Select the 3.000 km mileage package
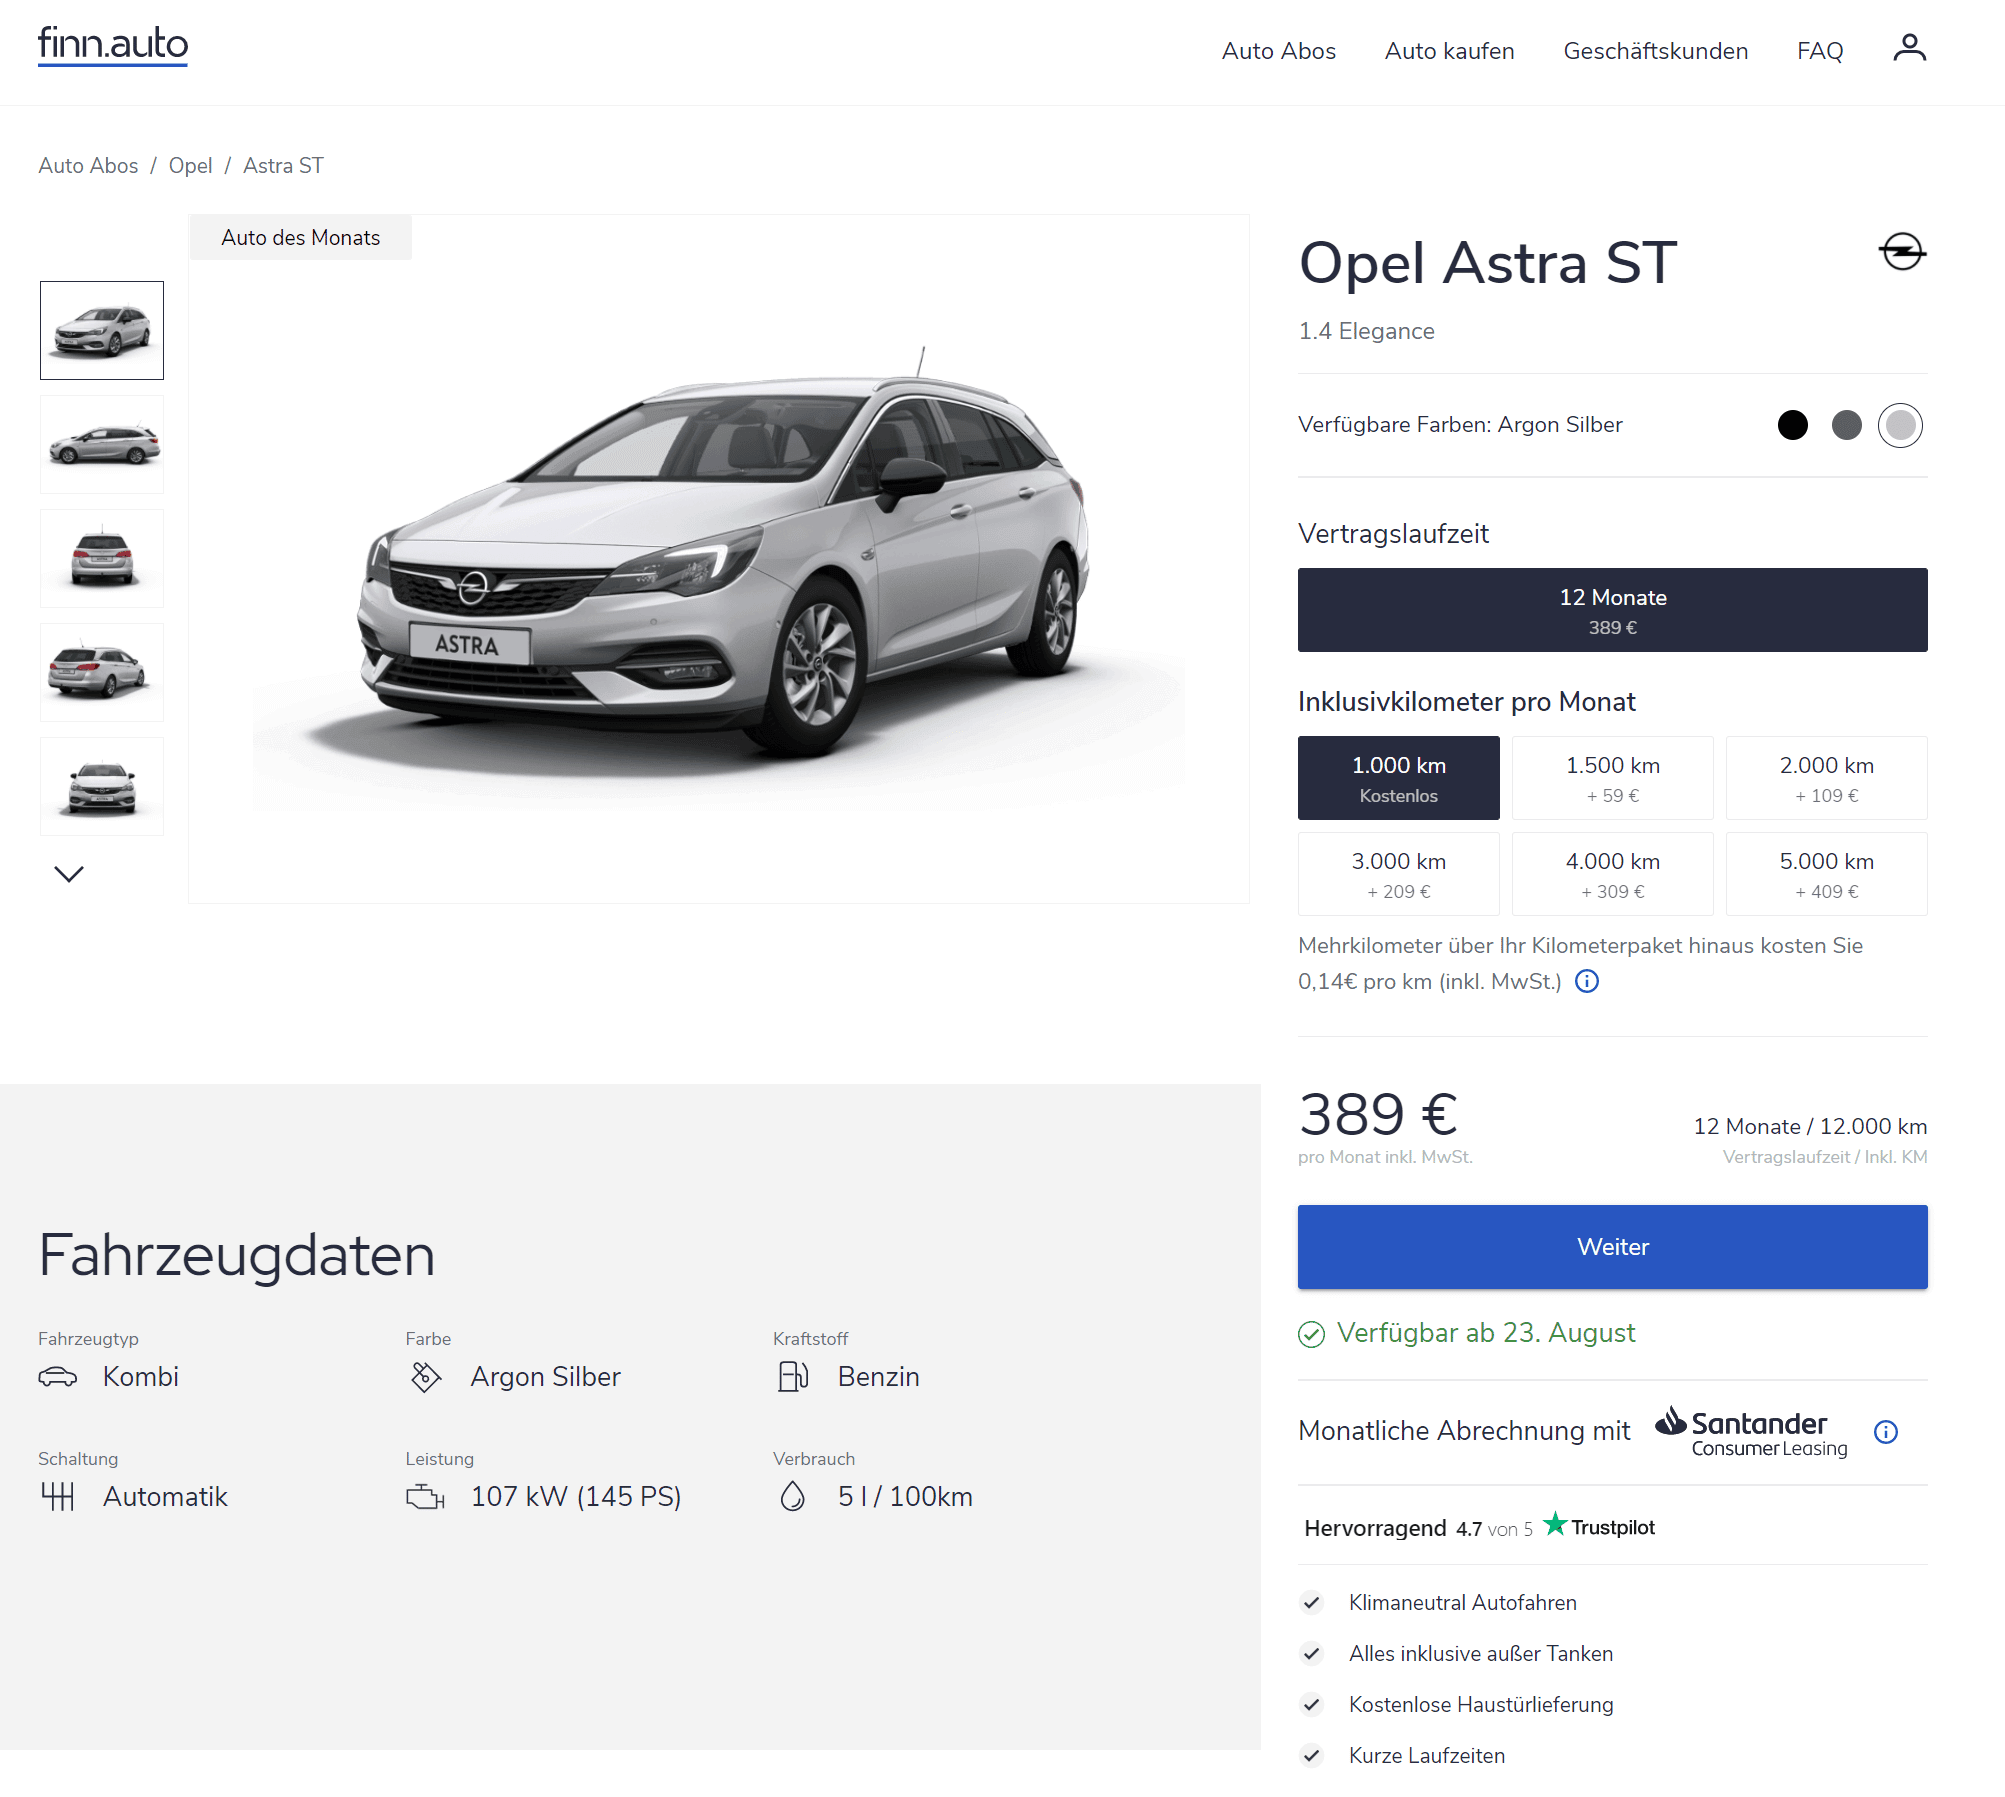Screen dimensions: 2005x1797 click(x=1398, y=874)
